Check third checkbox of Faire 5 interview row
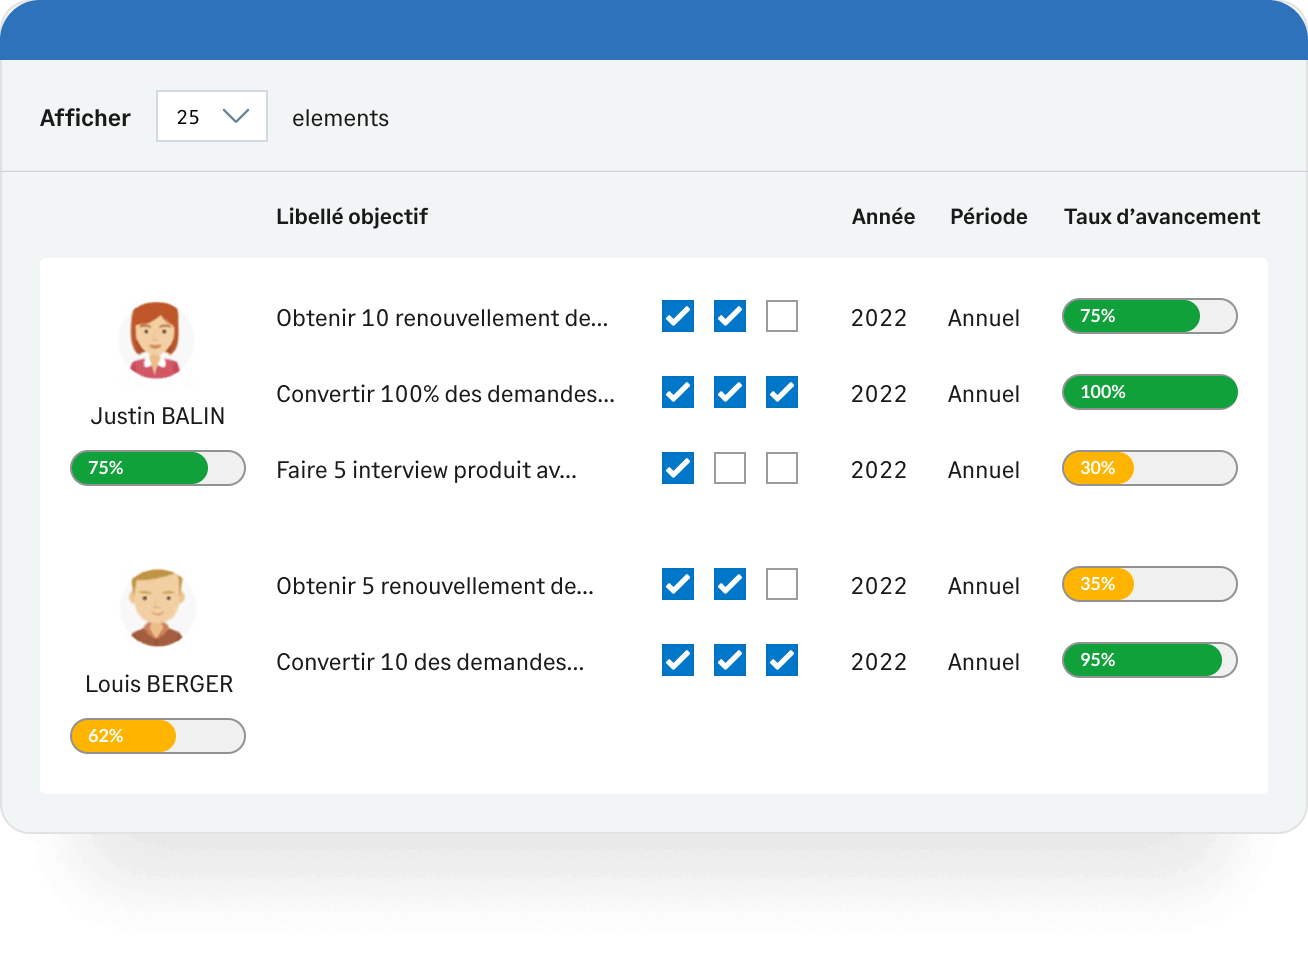 [x=782, y=468]
